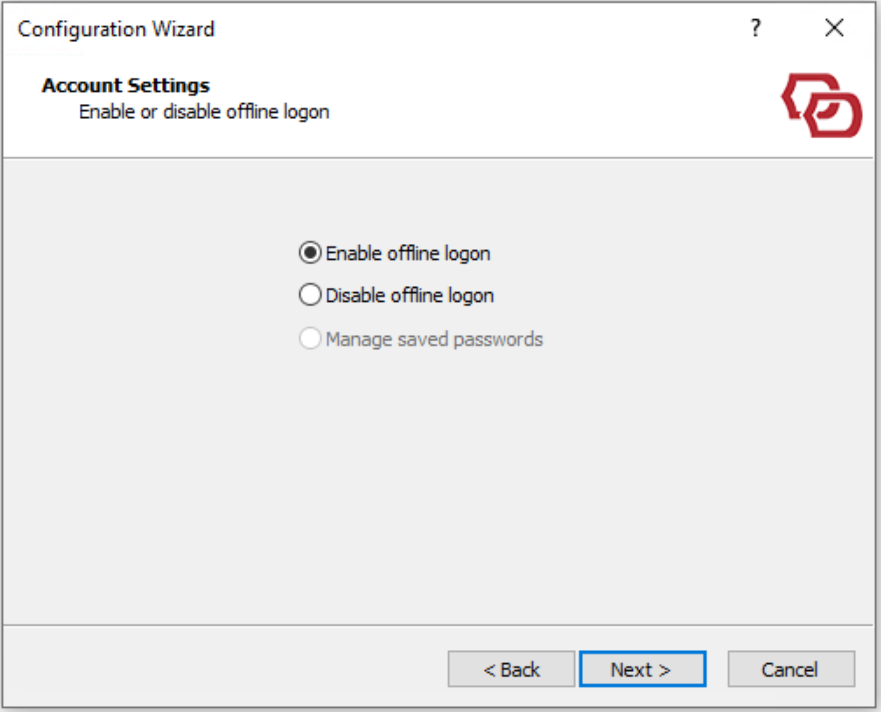Click the Account Settings heading
Image resolution: width=881 pixels, height=712 pixels.
pos(126,85)
